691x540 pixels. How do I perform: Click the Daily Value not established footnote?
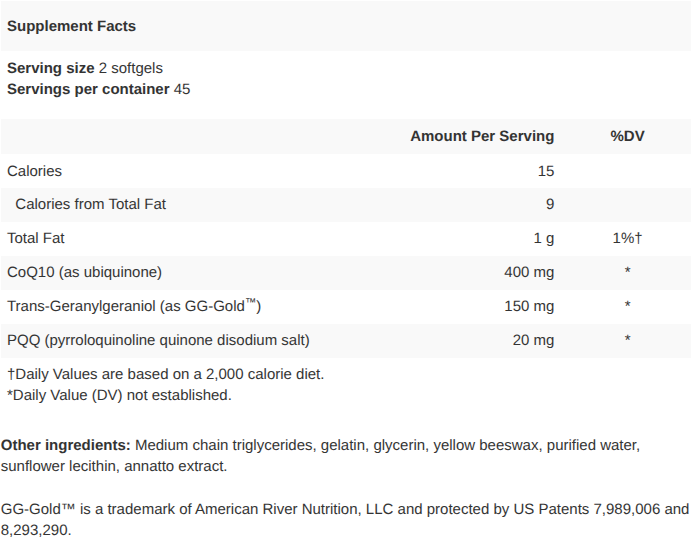pos(119,395)
